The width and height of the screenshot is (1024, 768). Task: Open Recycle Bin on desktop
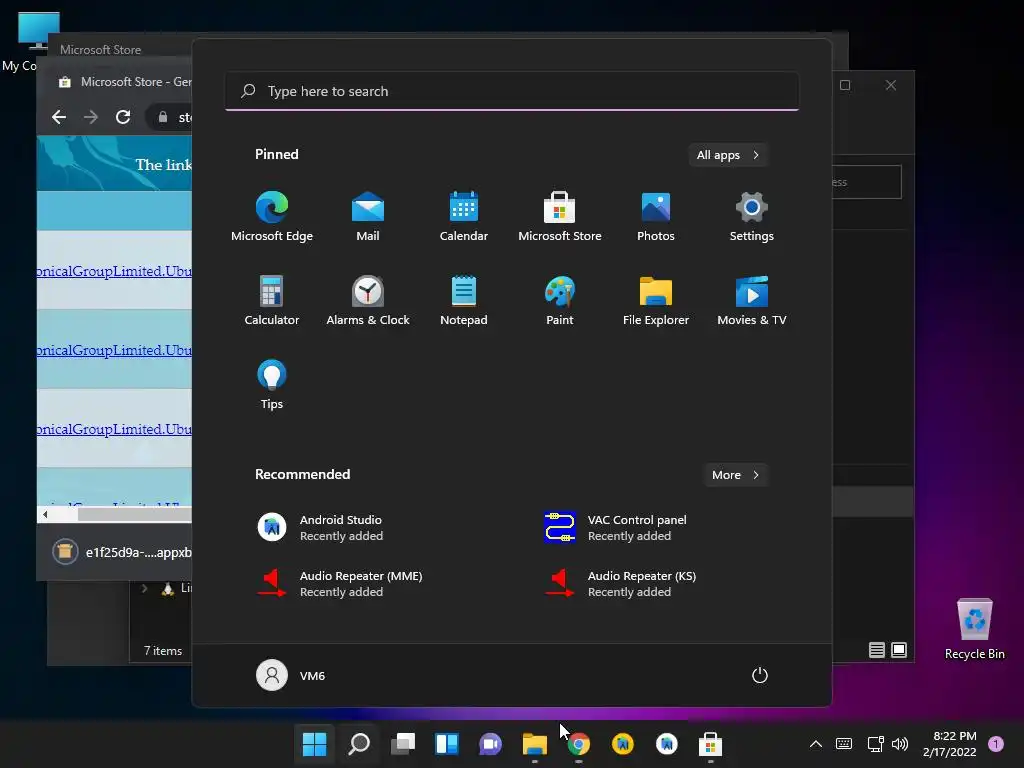coord(974,629)
